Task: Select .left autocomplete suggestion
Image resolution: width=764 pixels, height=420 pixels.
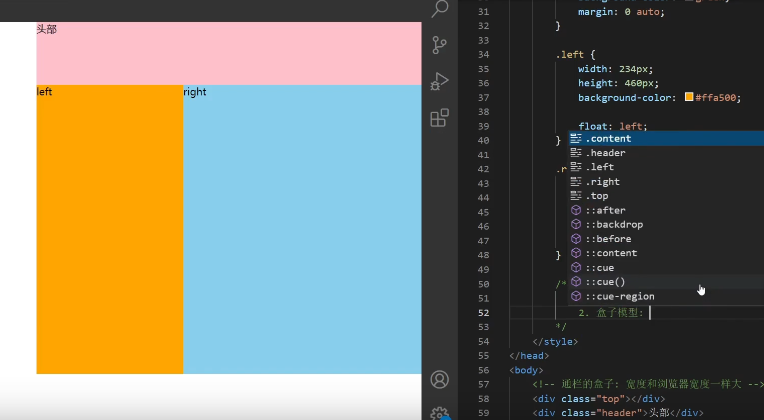Action: pyautogui.click(x=667, y=167)
